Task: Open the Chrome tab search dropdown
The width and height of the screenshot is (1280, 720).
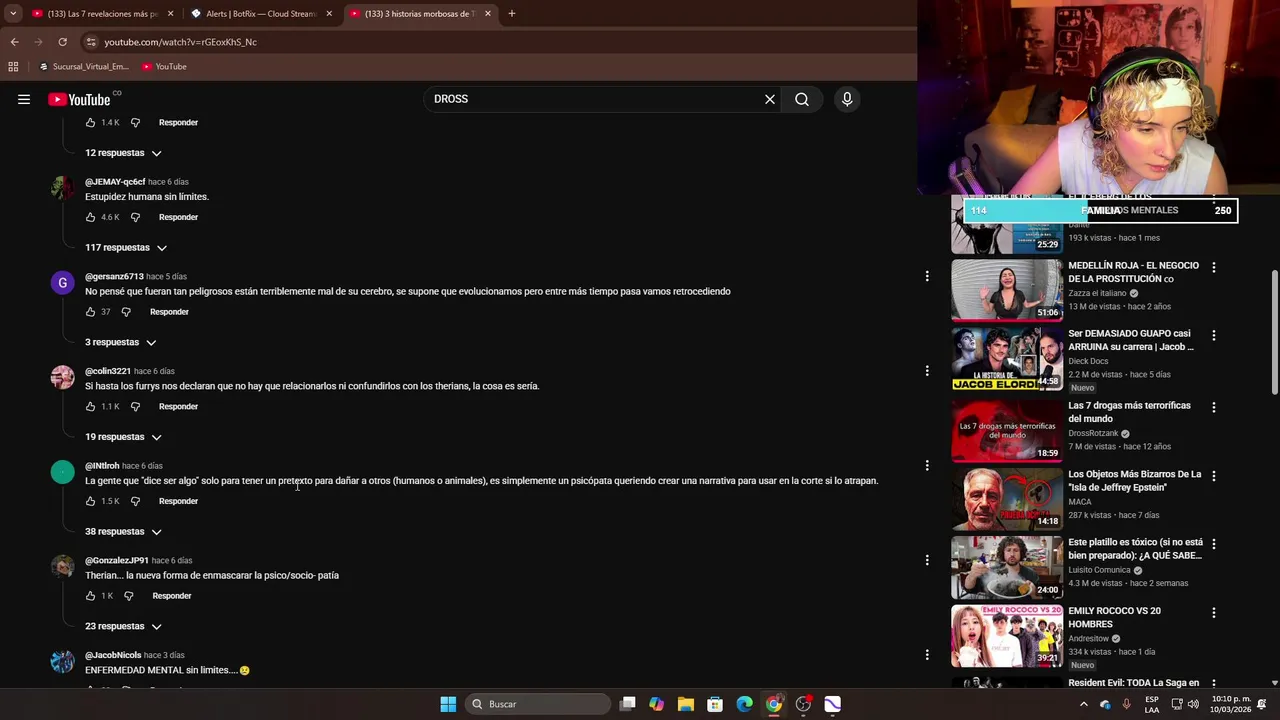Action: [13, 13]
